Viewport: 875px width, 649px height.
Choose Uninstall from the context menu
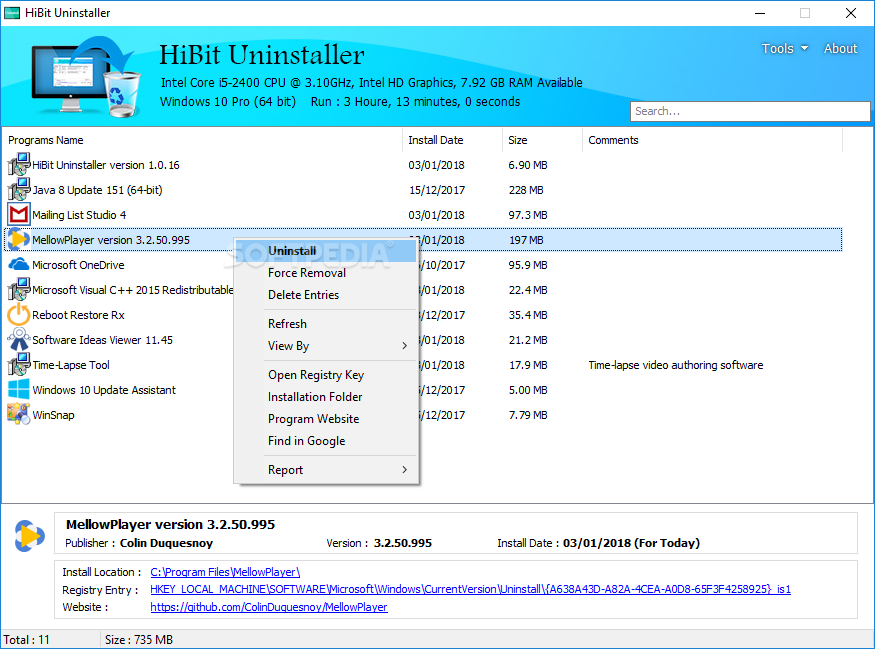326,251
